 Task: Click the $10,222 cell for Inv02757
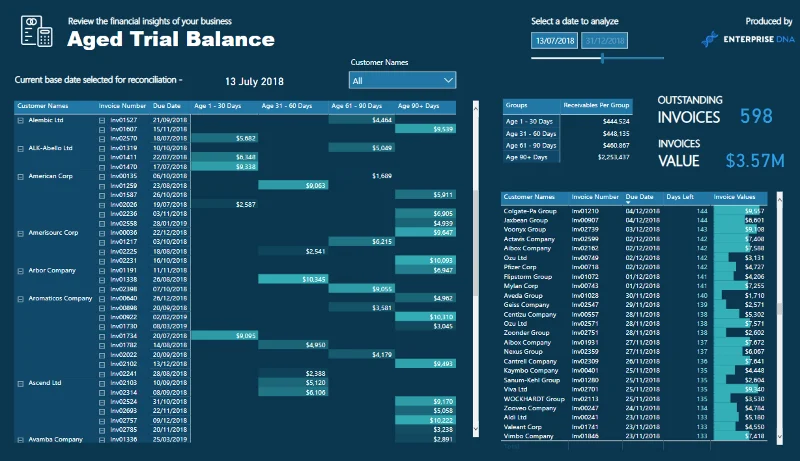(425, 420)
